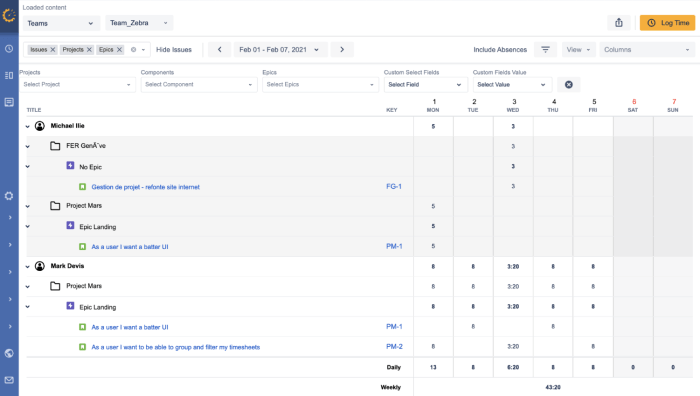Clear filters with the round X button
This screenshot has height=396, width=700.
point(569,84)
